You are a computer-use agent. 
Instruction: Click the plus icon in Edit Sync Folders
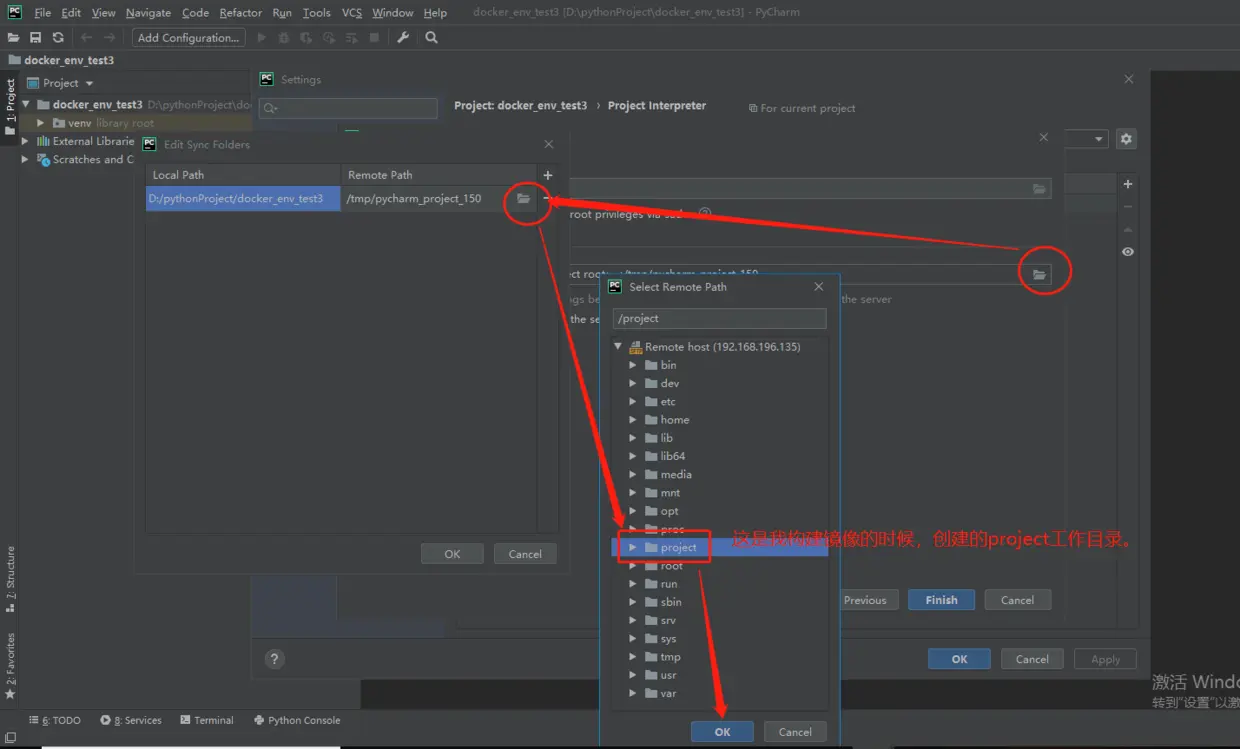547,175
